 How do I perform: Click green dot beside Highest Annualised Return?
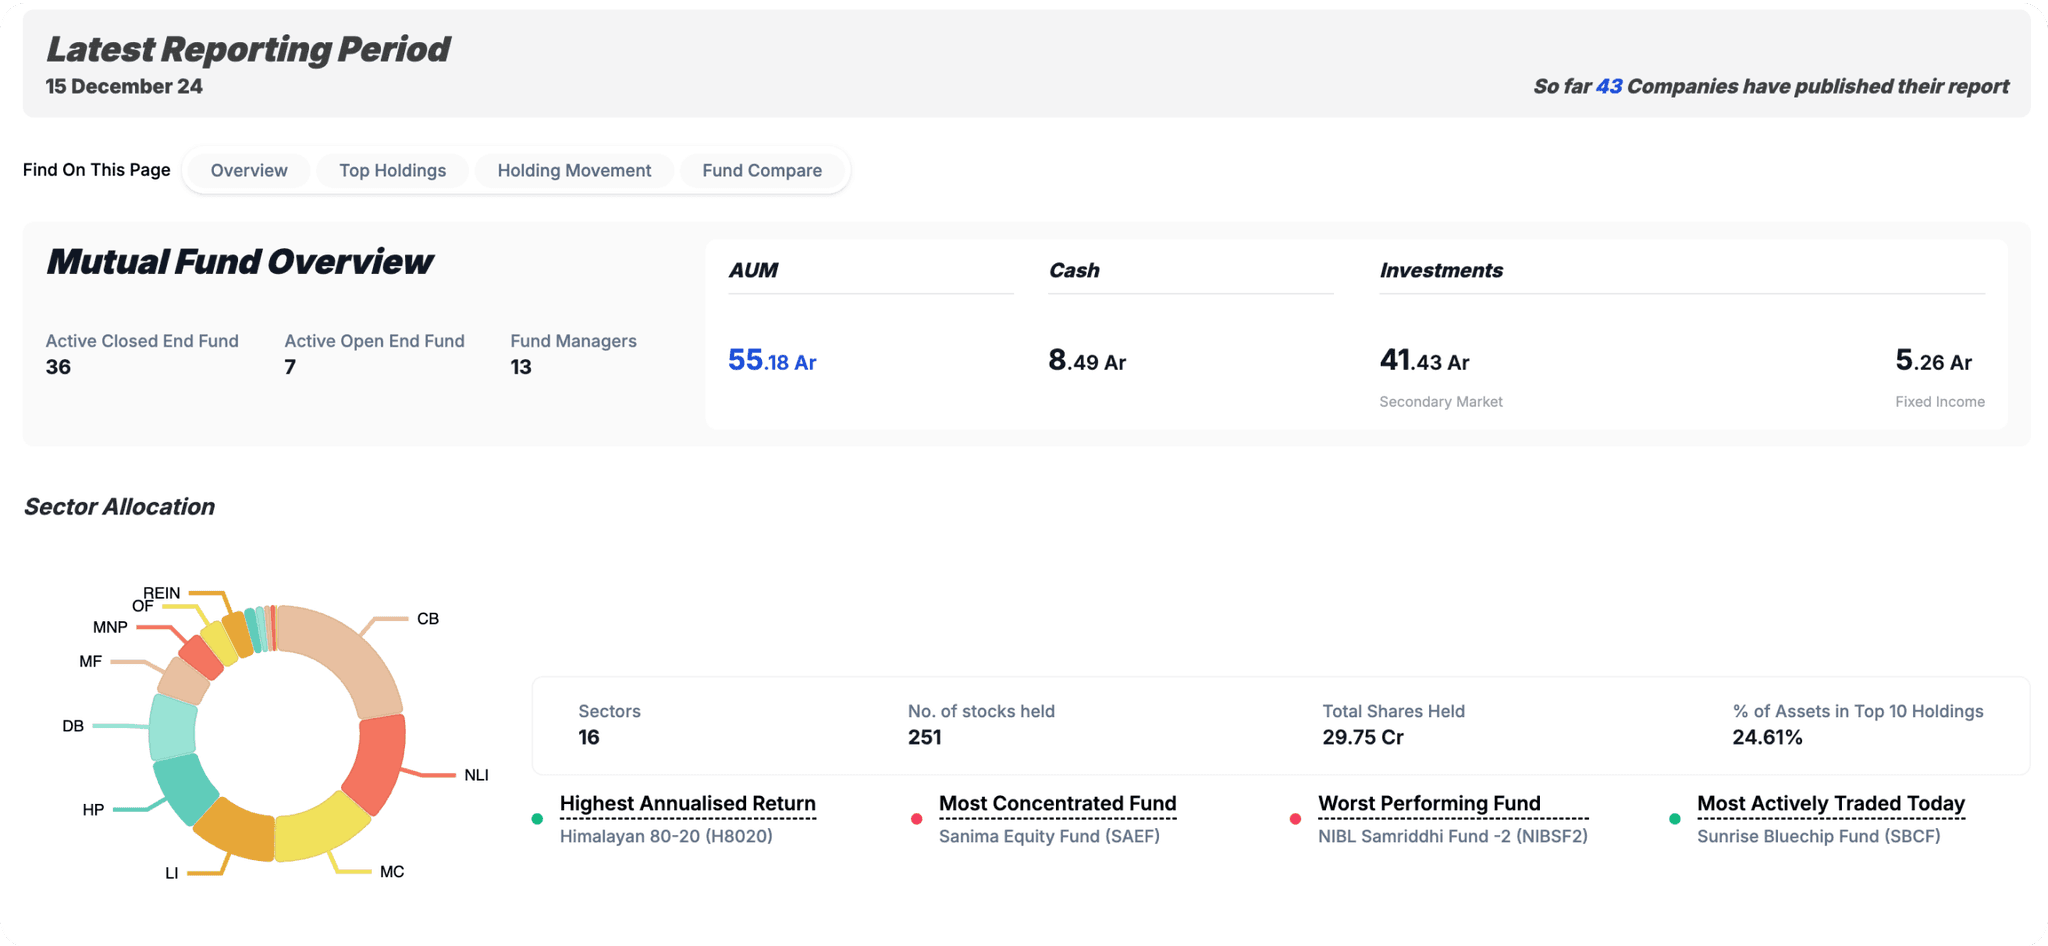537,819
